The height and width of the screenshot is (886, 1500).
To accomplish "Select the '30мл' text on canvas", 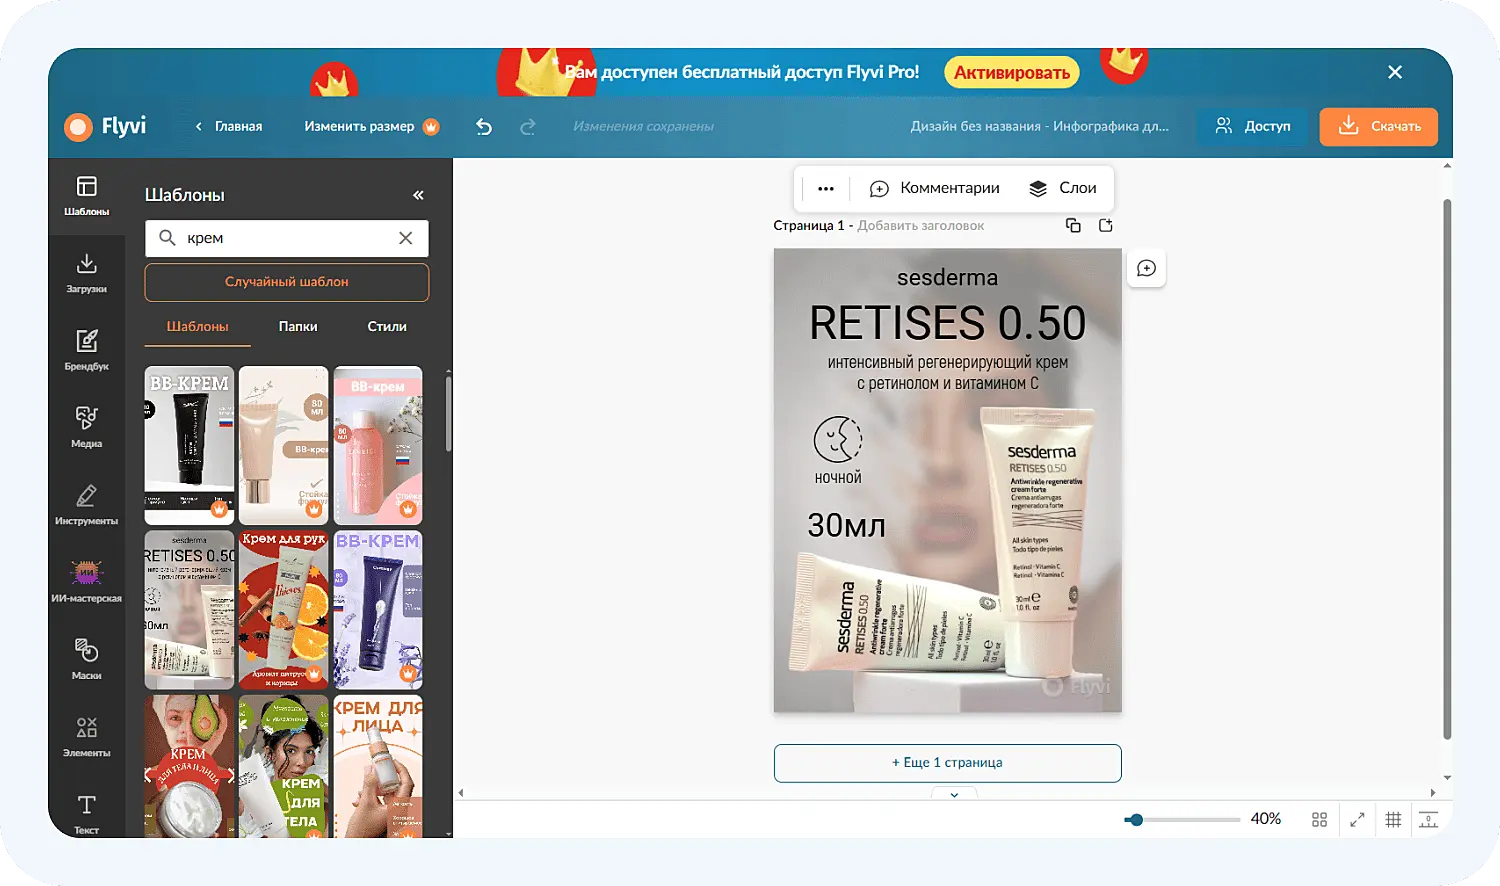I will pyautogui.click(x=846, y=525).
